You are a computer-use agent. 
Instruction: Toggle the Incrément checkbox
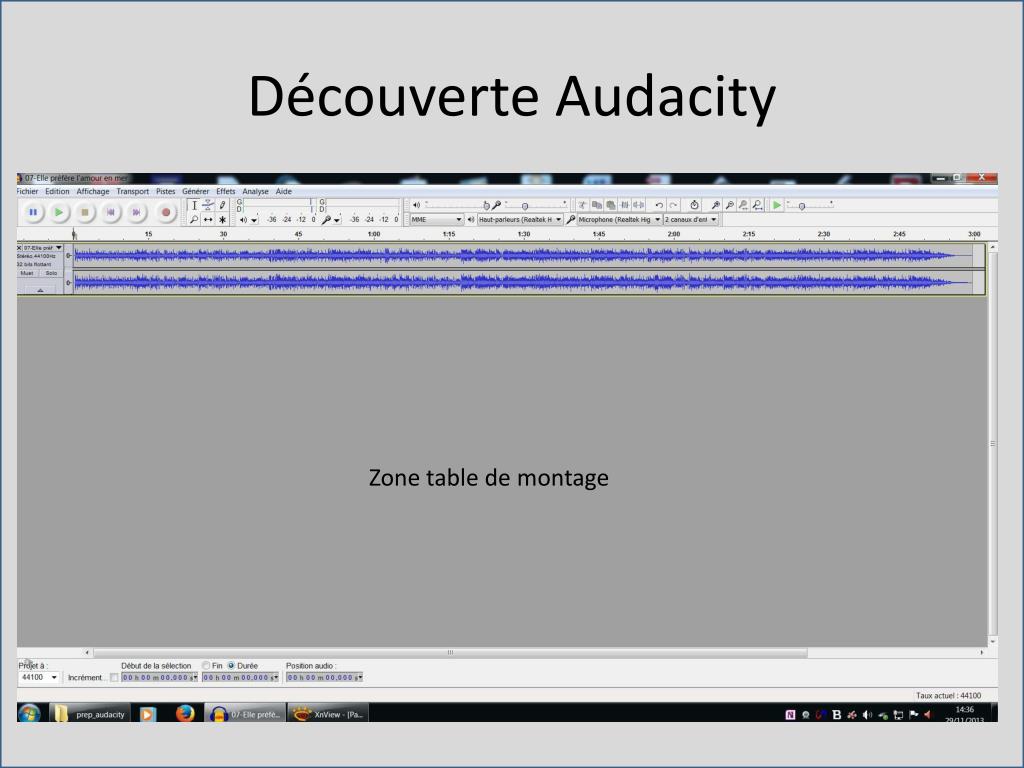click(x=114, y=678)
